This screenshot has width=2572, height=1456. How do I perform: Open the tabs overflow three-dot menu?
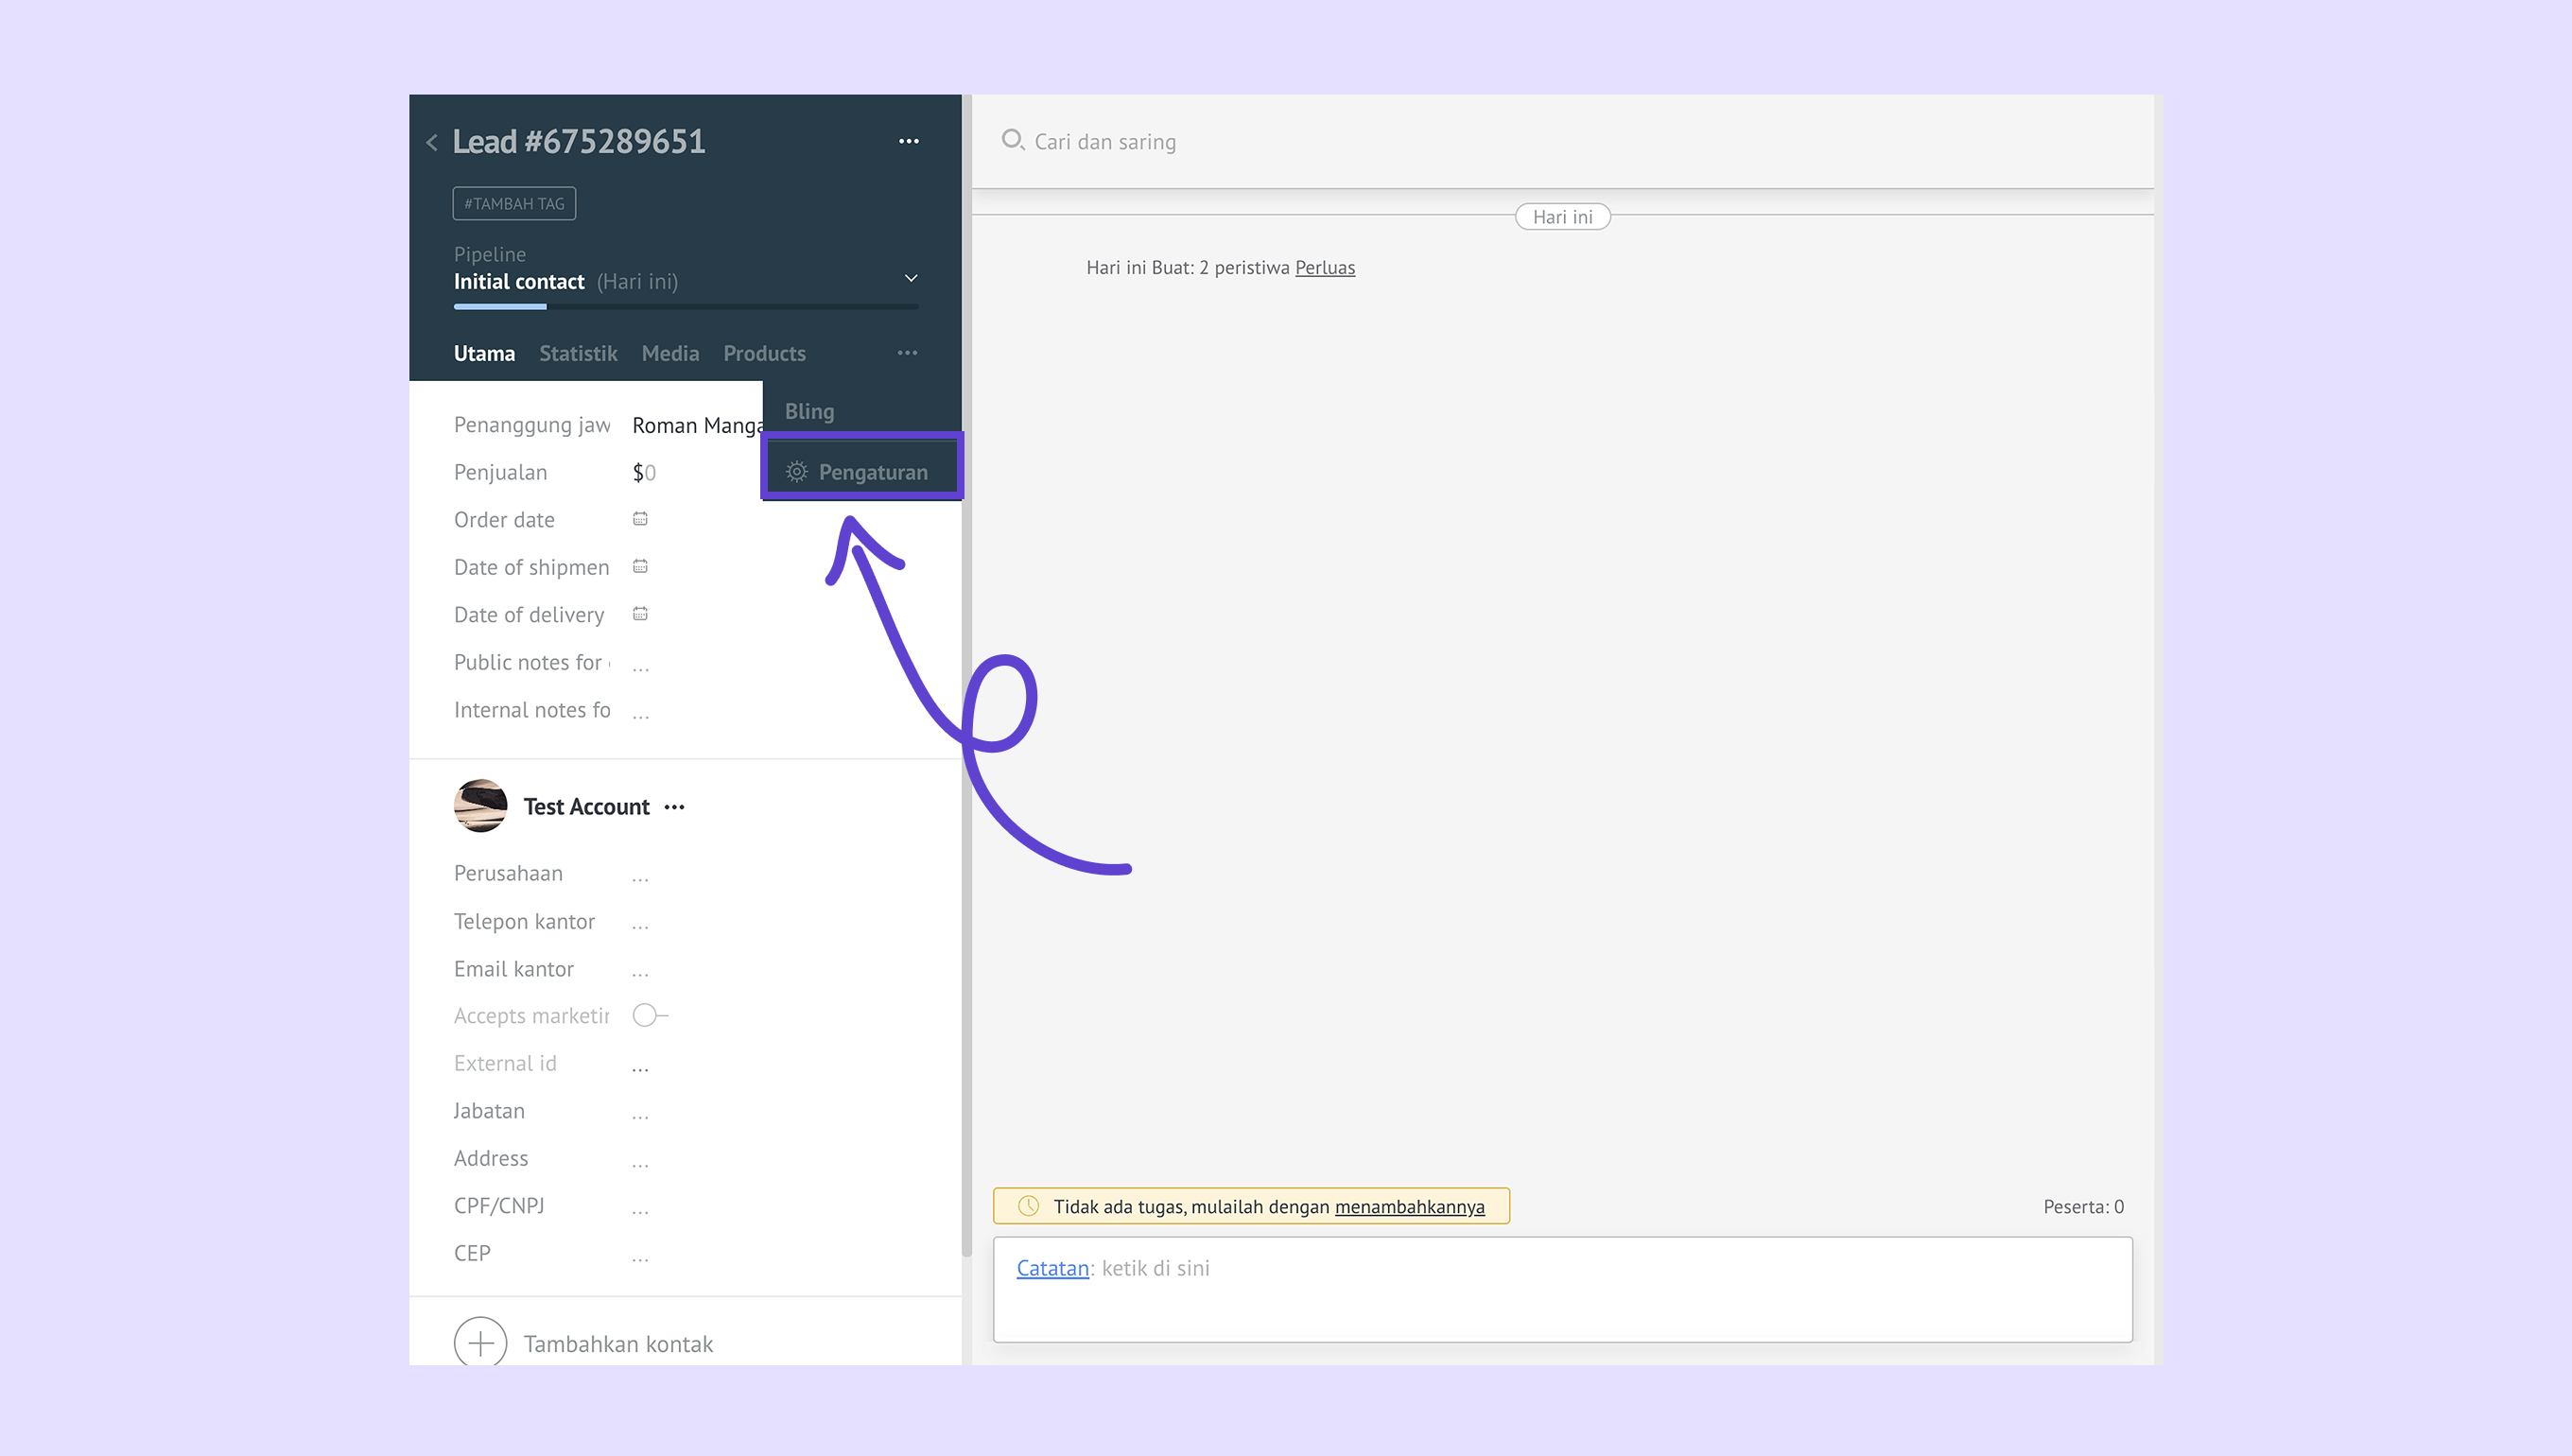pyautogui.click(x=907, y=353)
